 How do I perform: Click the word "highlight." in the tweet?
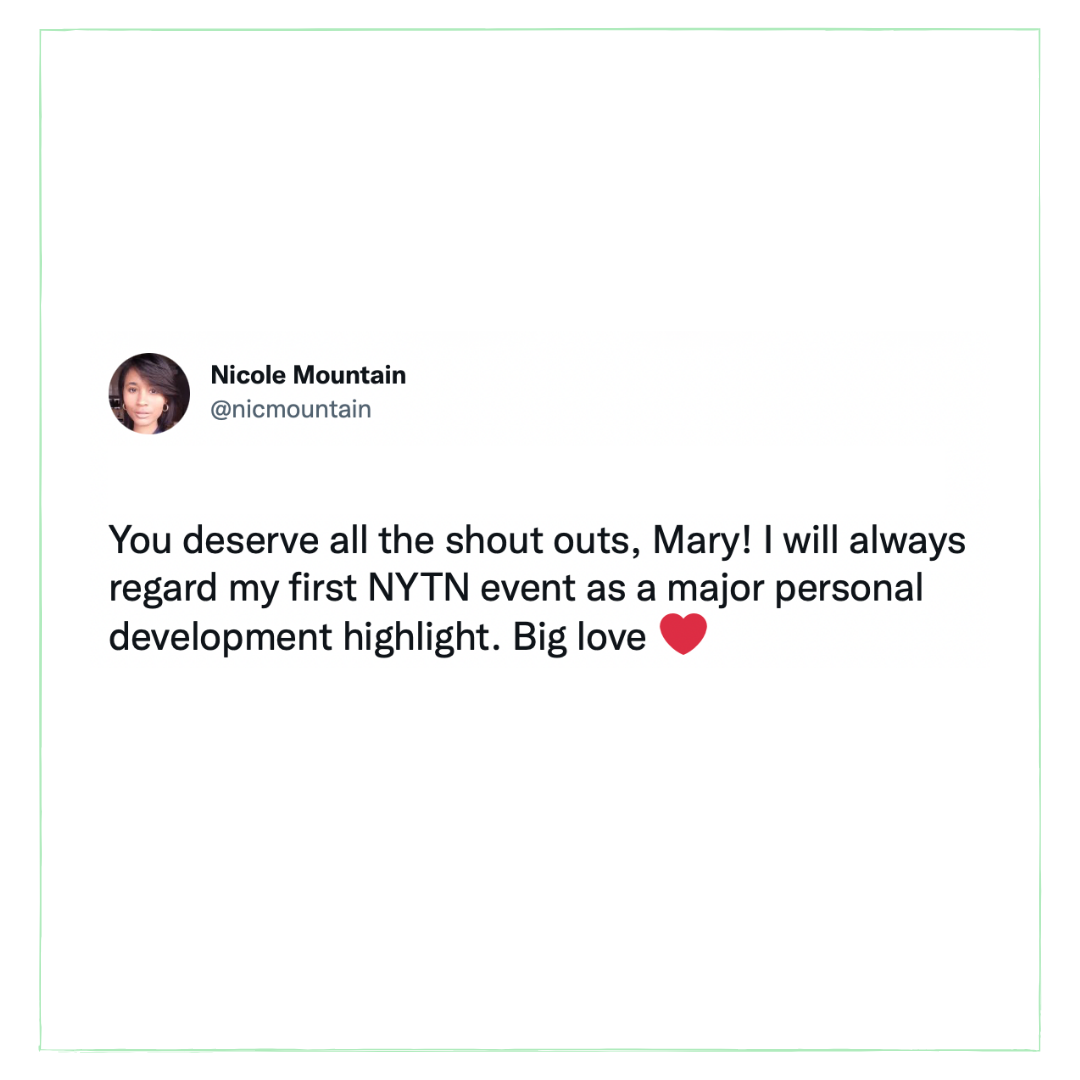click(422, 637)
